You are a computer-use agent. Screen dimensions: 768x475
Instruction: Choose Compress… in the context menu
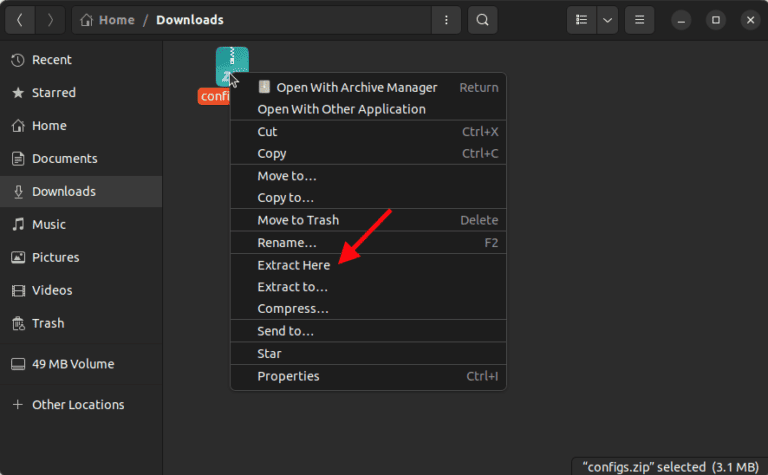292,309
